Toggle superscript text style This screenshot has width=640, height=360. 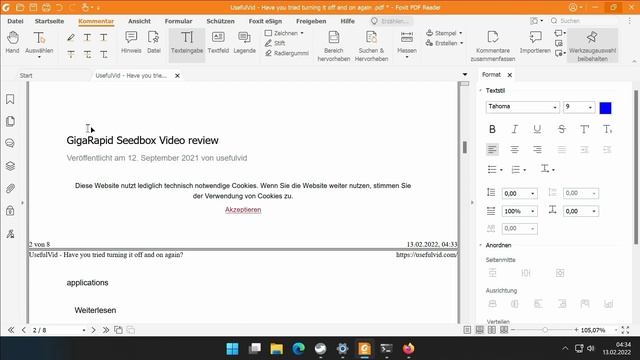[584, 129]
